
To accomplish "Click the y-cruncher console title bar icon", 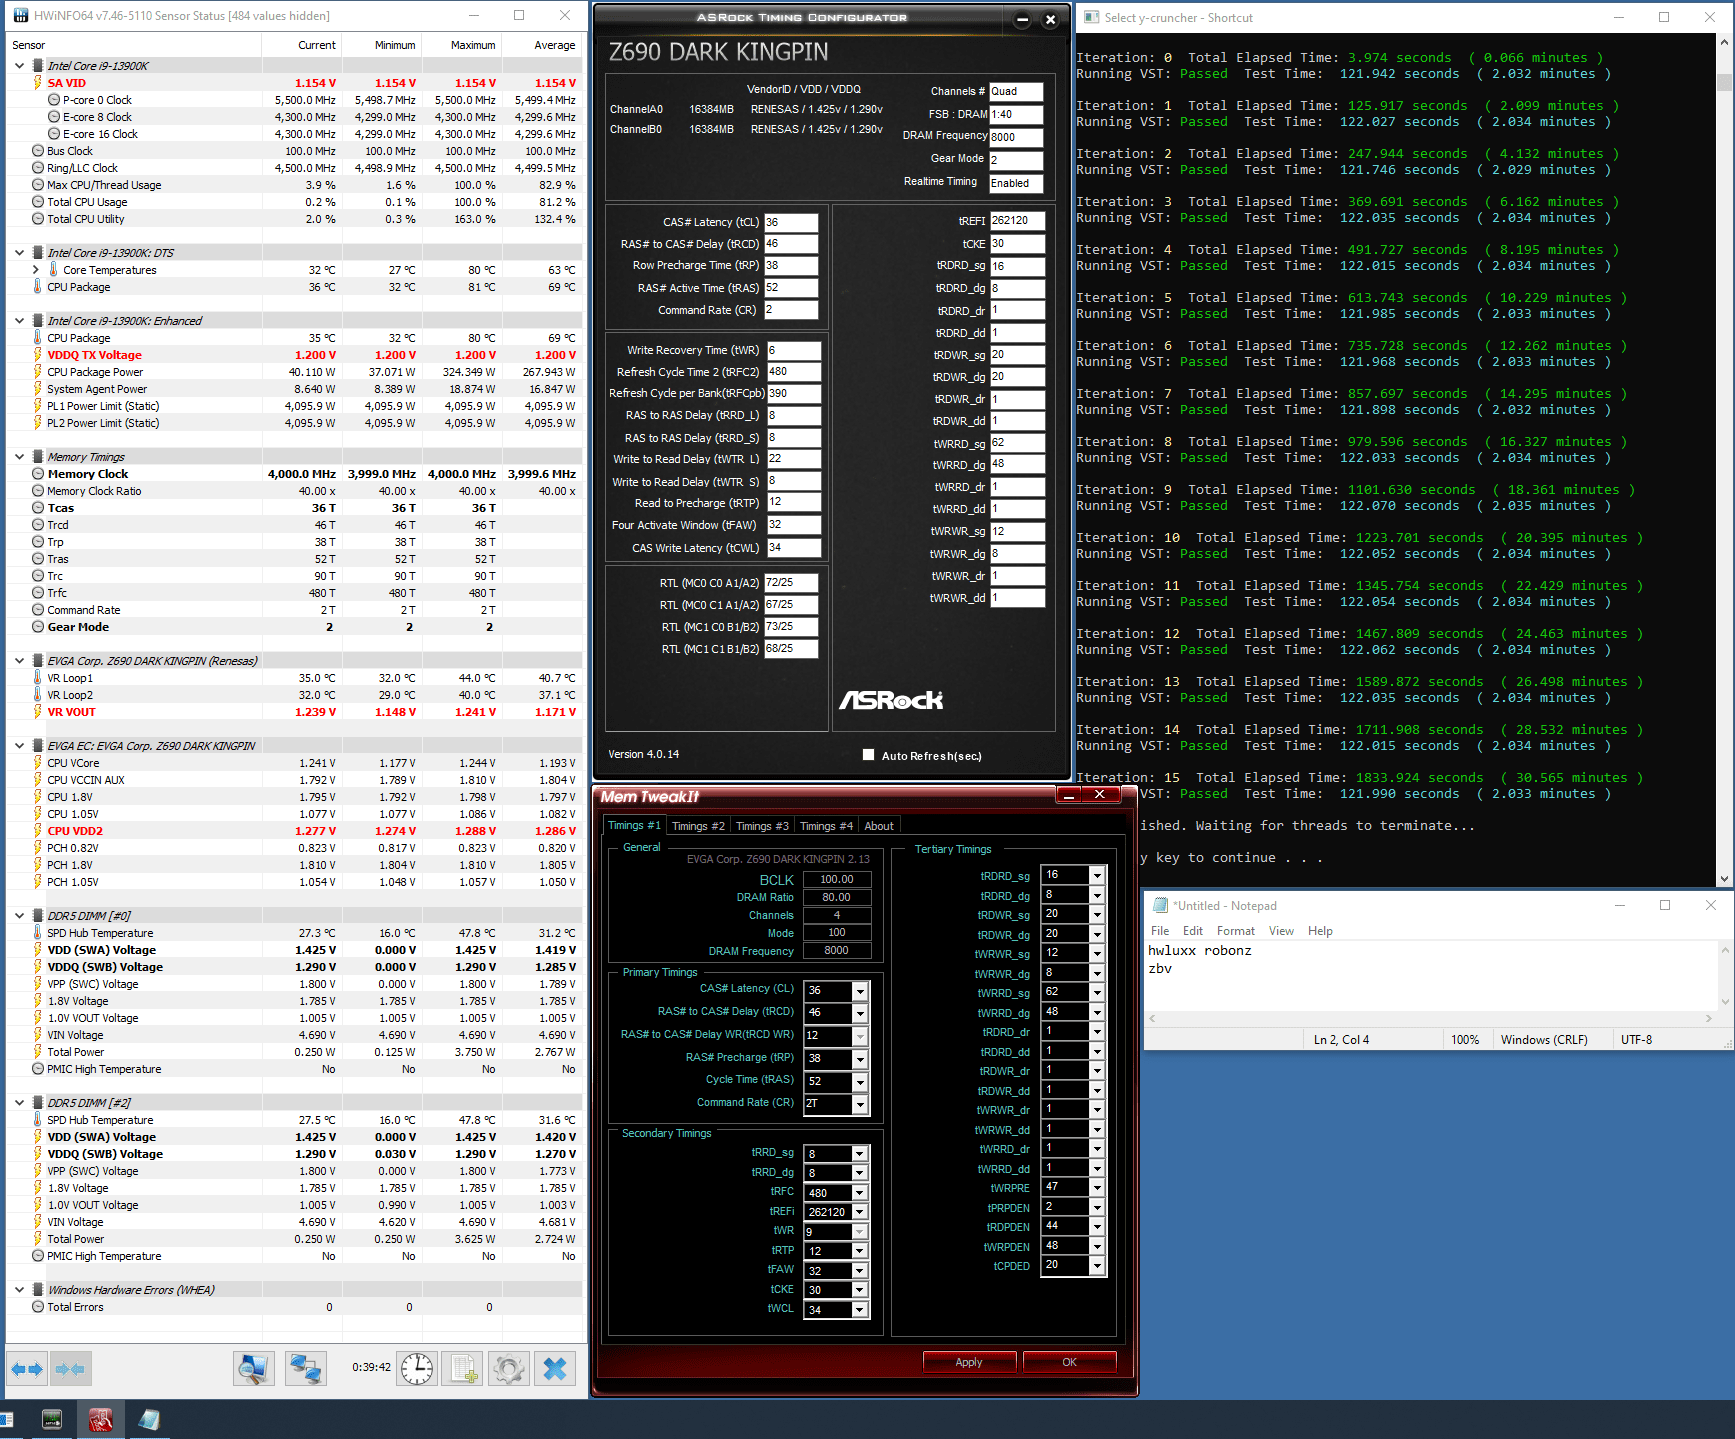I will pyautogui.click(x=1091, y=17).
